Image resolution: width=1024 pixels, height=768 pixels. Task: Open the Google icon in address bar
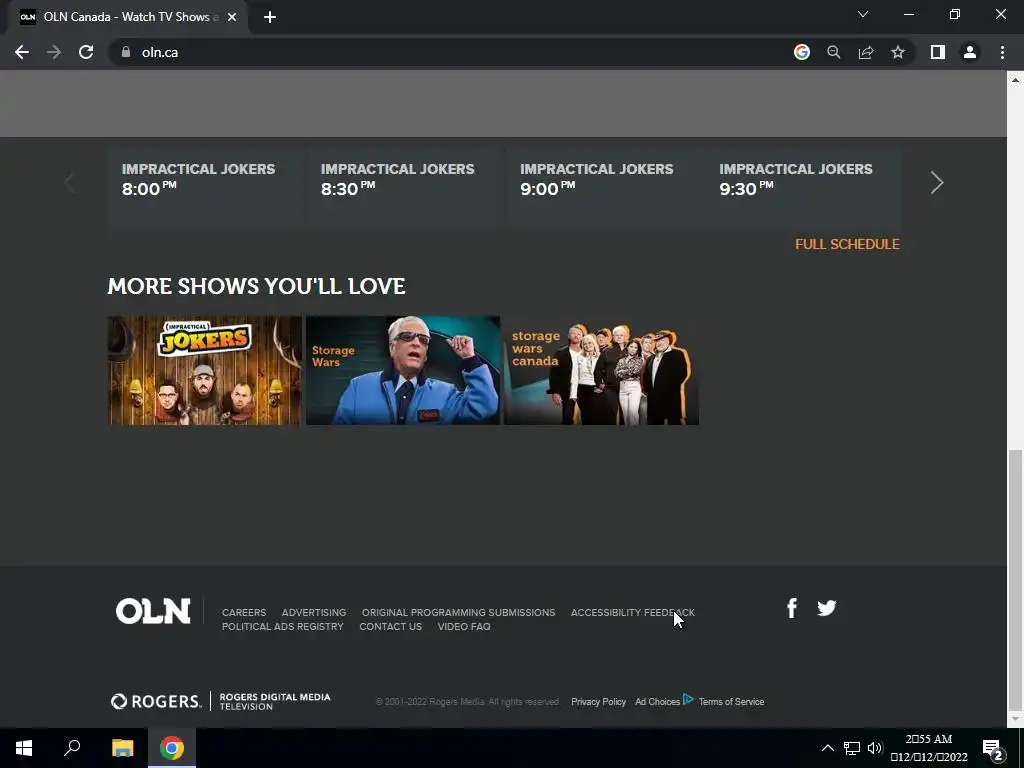(x=802, y=52)
